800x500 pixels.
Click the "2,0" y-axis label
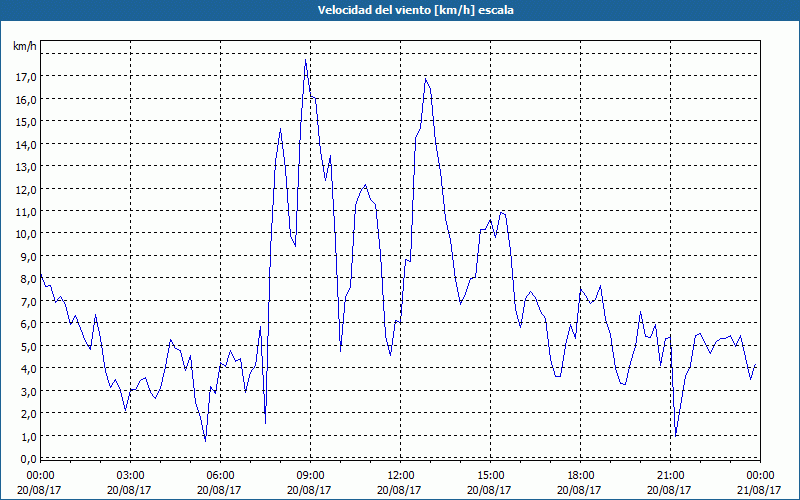pyautogui.click(x=28, y=413)
